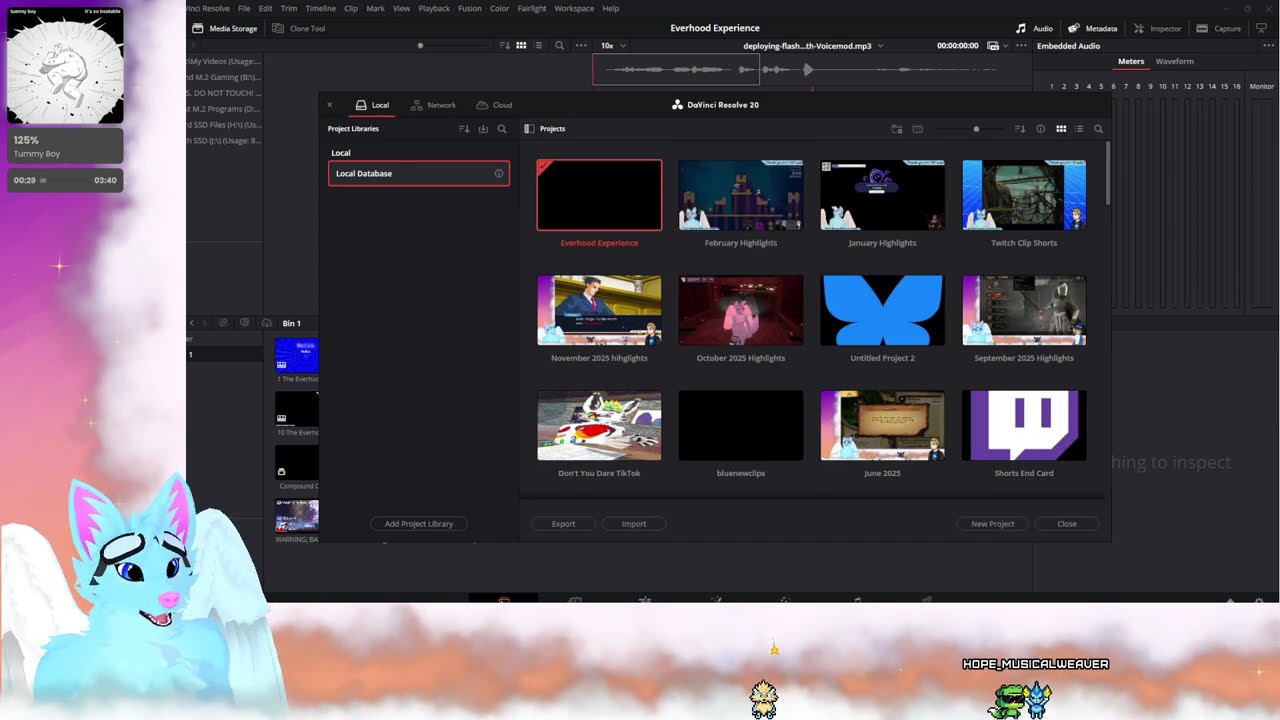The height and width of the screenshot is (720, 1280).
Task: Switch to the Meters tab
Action: (x=1131, y=61)
